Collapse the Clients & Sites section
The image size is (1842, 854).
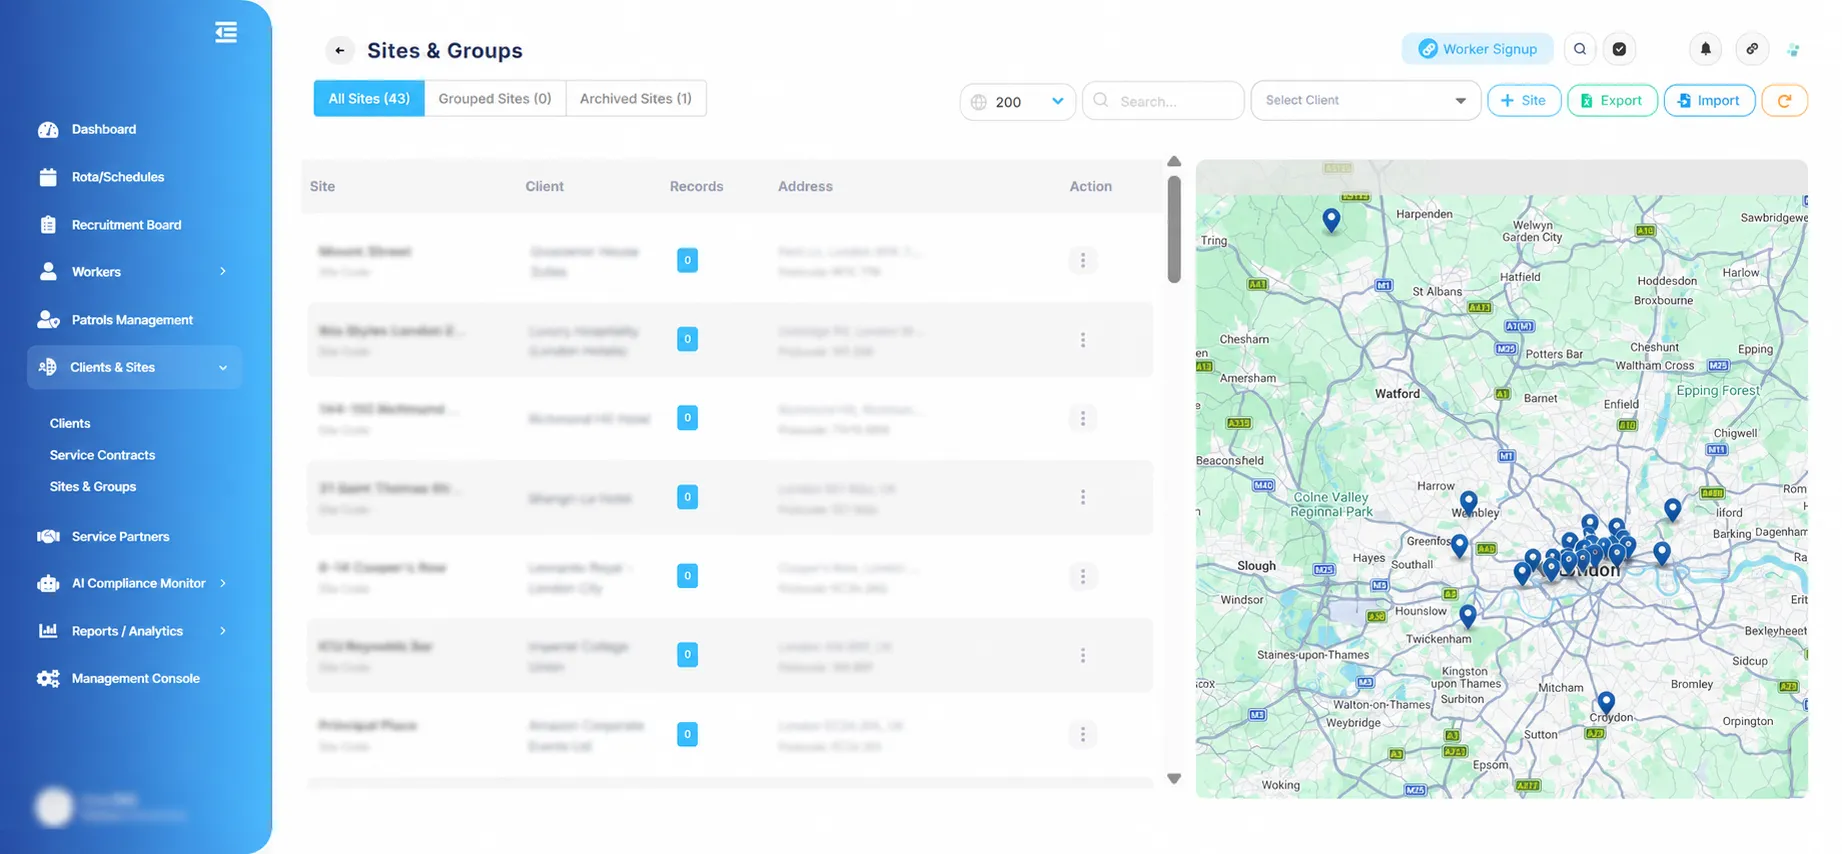223,368
